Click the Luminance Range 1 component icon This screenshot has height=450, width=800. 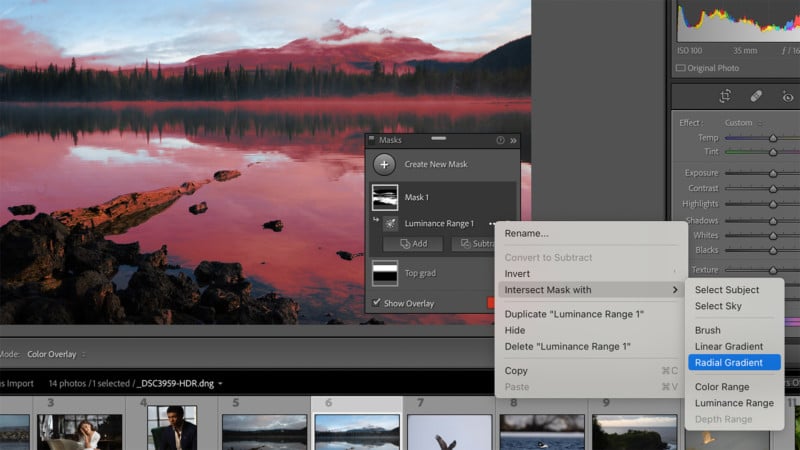(x=389, y=224)
